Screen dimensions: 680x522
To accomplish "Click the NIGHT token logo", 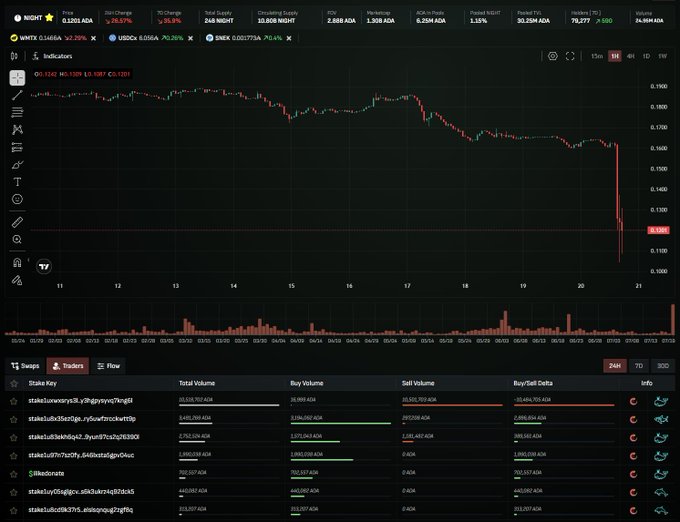I will coord(17,18).
